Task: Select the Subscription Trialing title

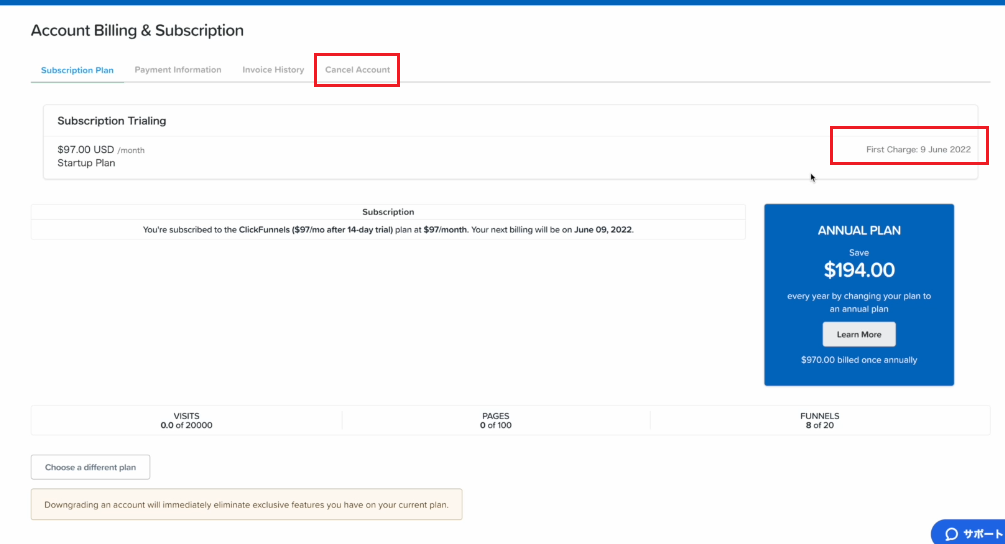Action: click(112, 120)
